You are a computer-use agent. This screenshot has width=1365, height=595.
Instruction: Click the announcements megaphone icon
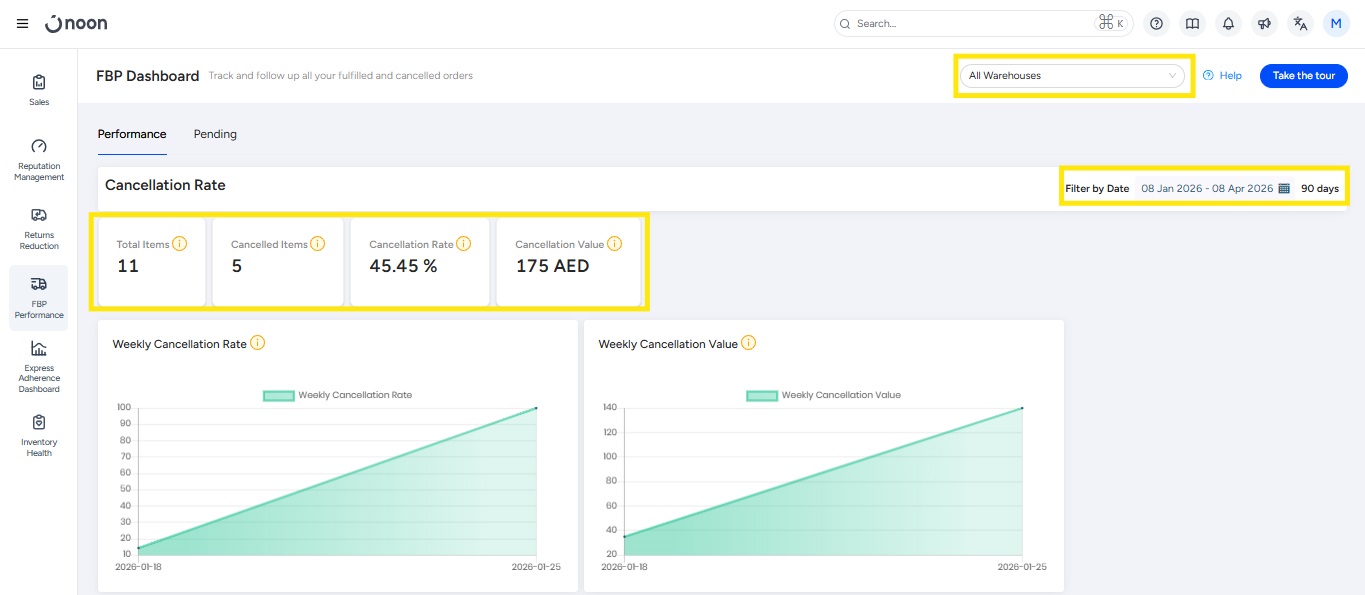tap(1264, 24)
